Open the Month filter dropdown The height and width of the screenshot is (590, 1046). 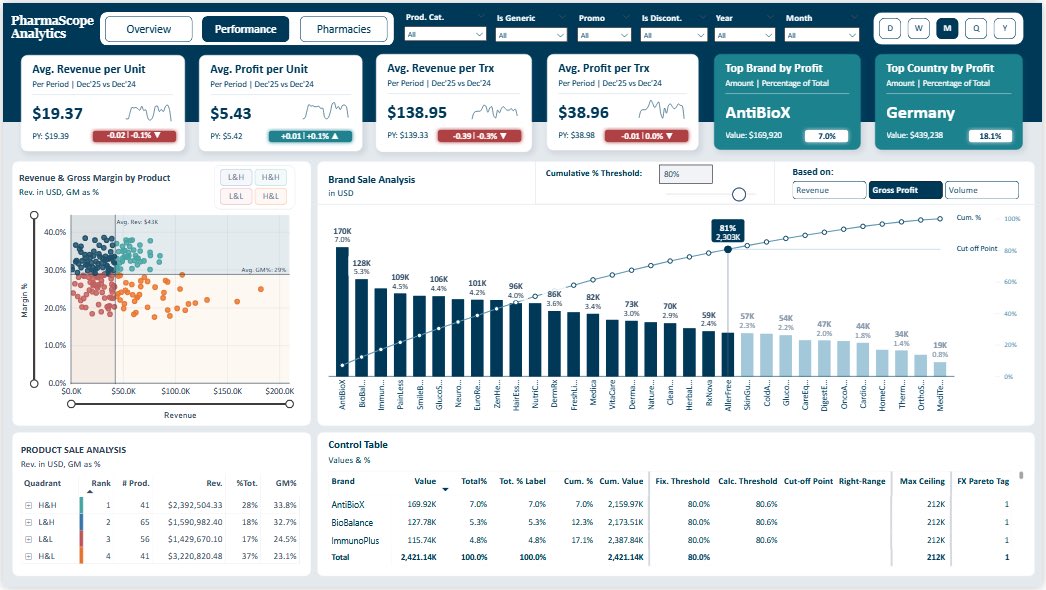[822, 35]
